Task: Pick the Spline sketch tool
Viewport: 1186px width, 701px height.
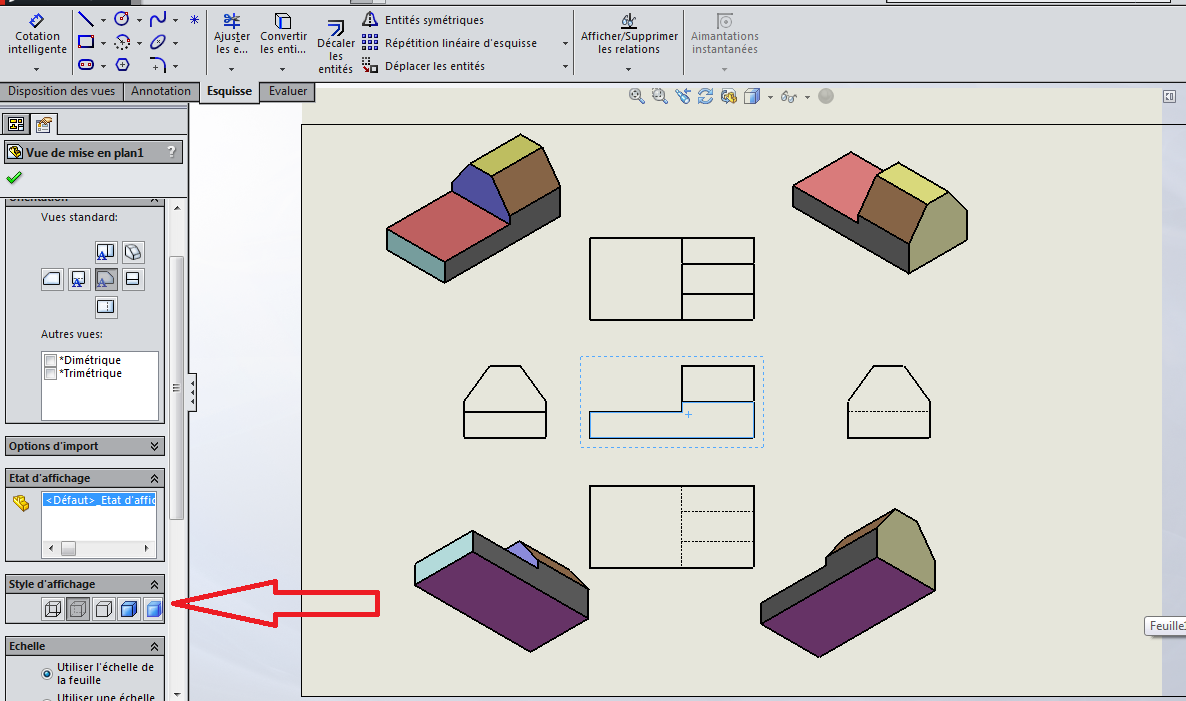Action: pos(157,20)
